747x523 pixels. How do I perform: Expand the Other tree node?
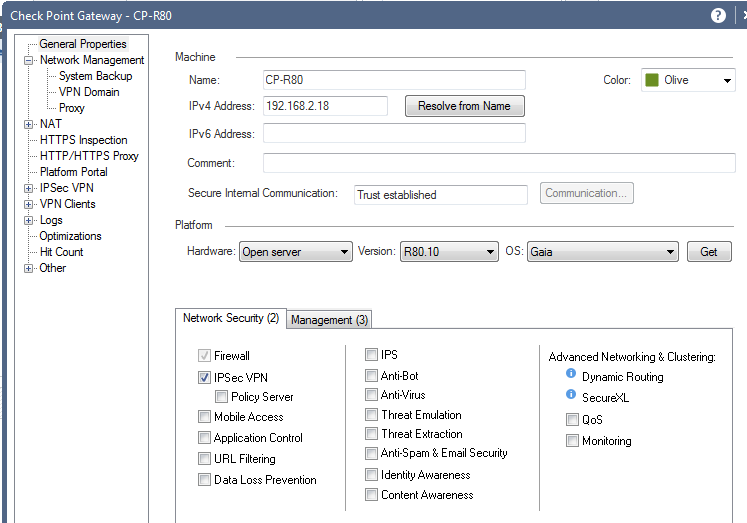tap(29, 269)
